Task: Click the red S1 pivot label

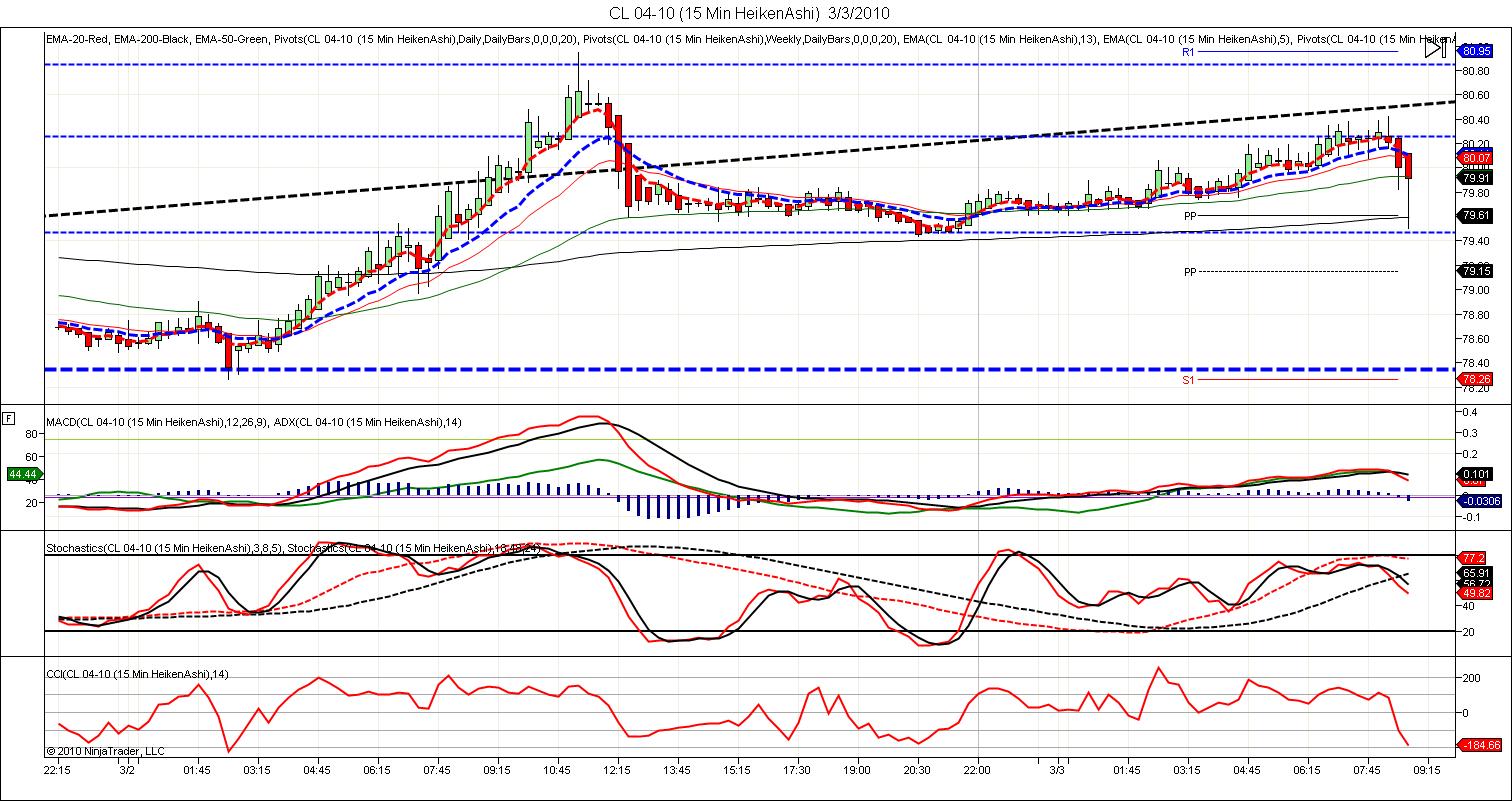Action: pos(1188,380)
